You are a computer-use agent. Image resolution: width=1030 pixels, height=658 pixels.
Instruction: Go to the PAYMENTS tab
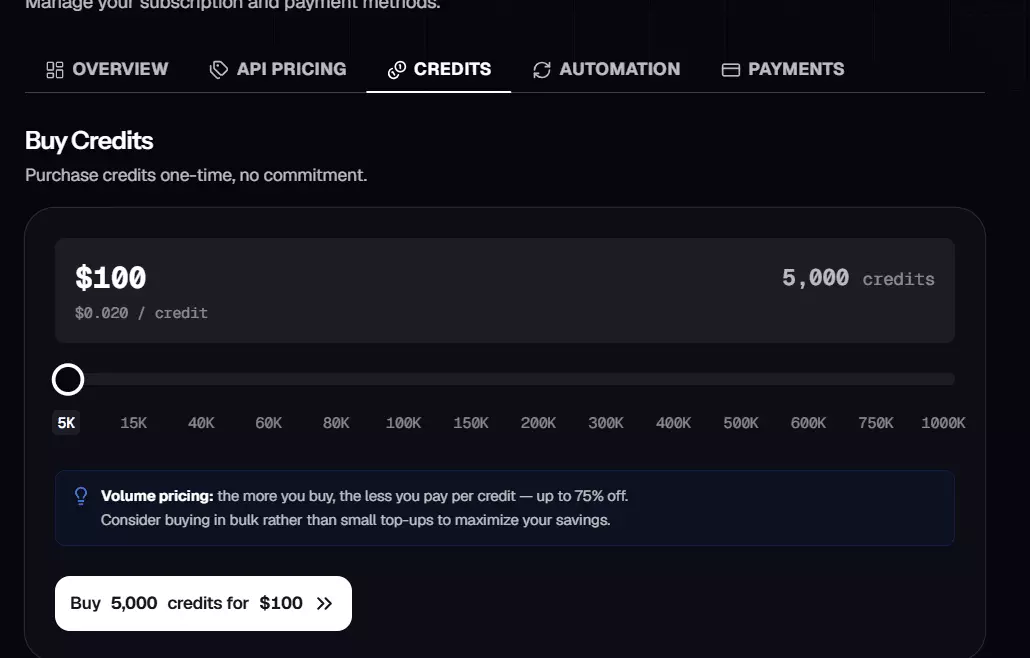coord(783,69)
